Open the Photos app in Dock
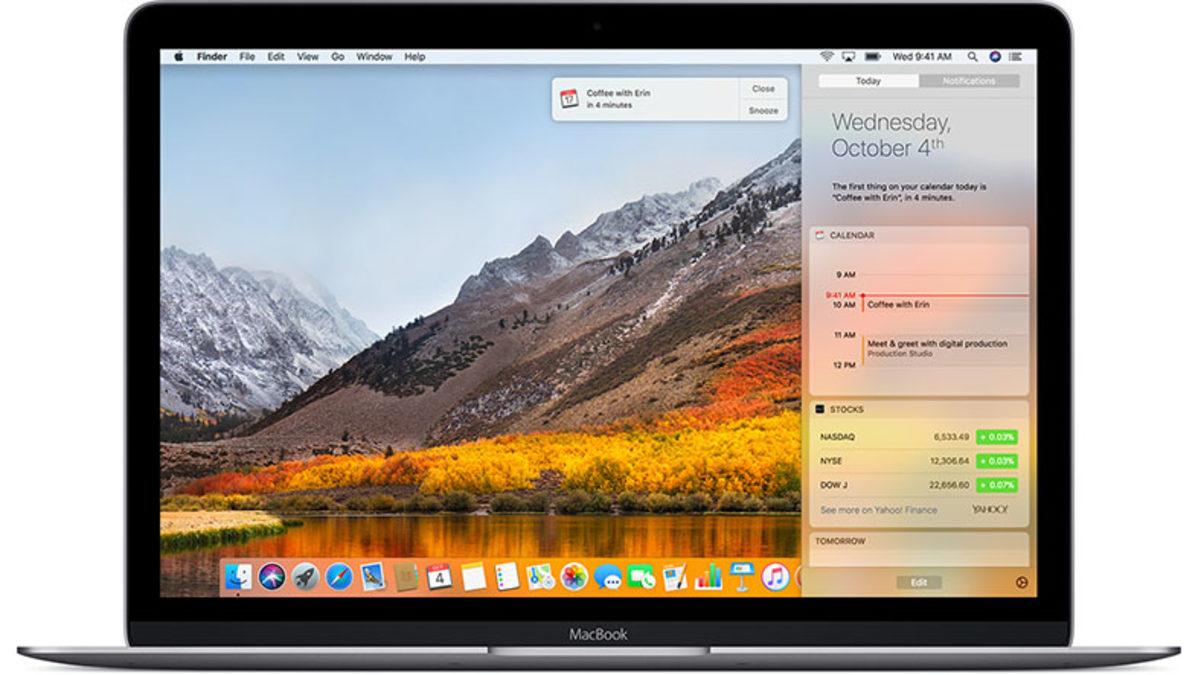1200x675 pixels. pos(573,576)
